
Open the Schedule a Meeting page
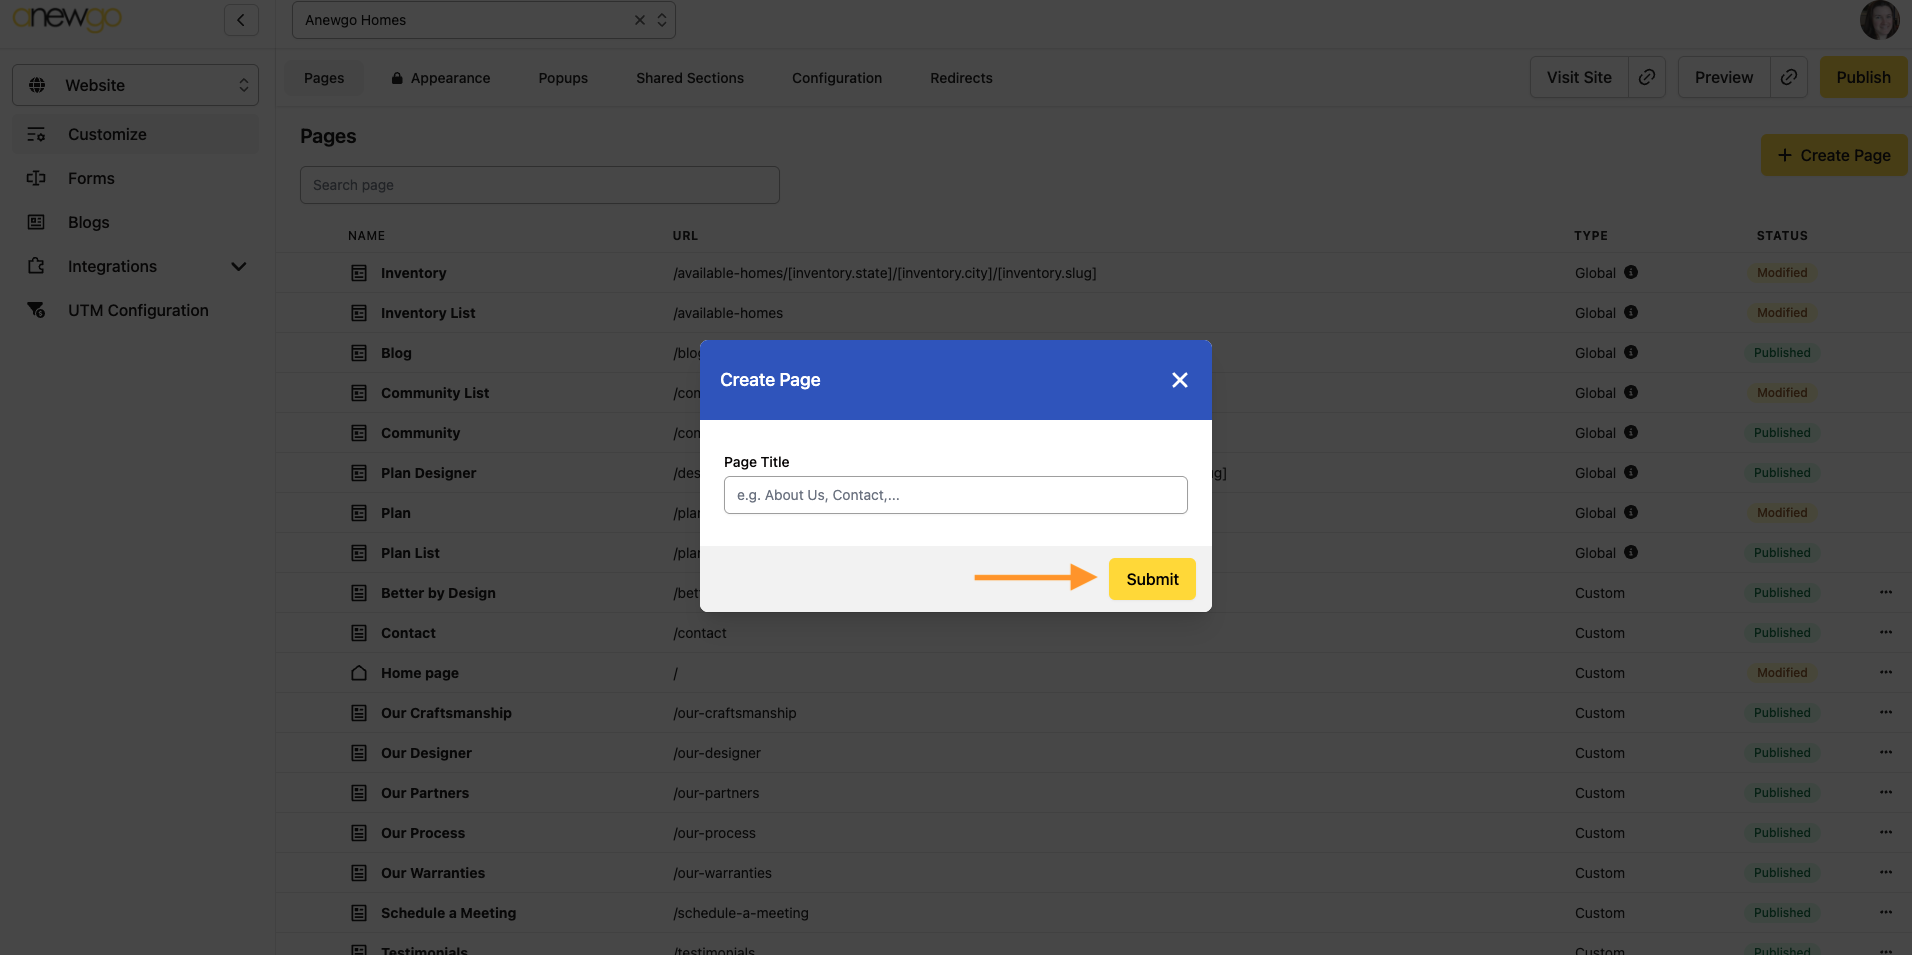pyautogui.click(x=1093, y=913)
